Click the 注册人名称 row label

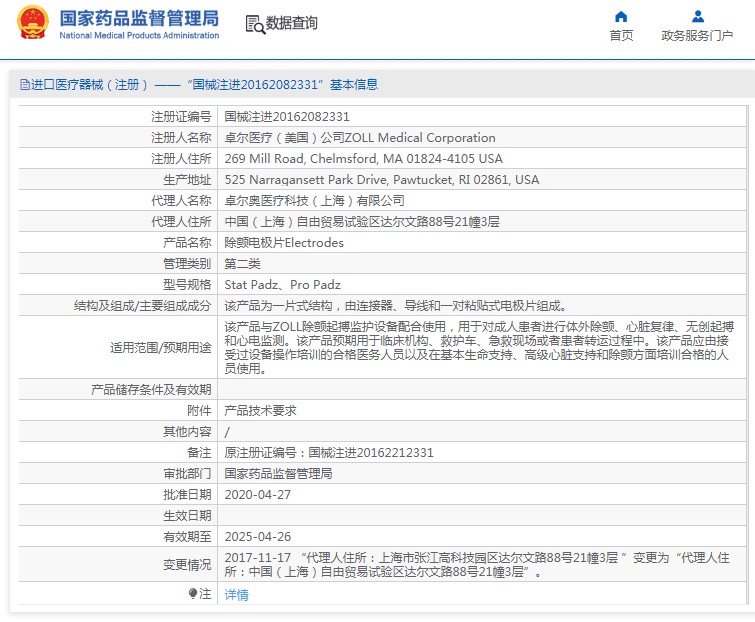click(181, 138)
